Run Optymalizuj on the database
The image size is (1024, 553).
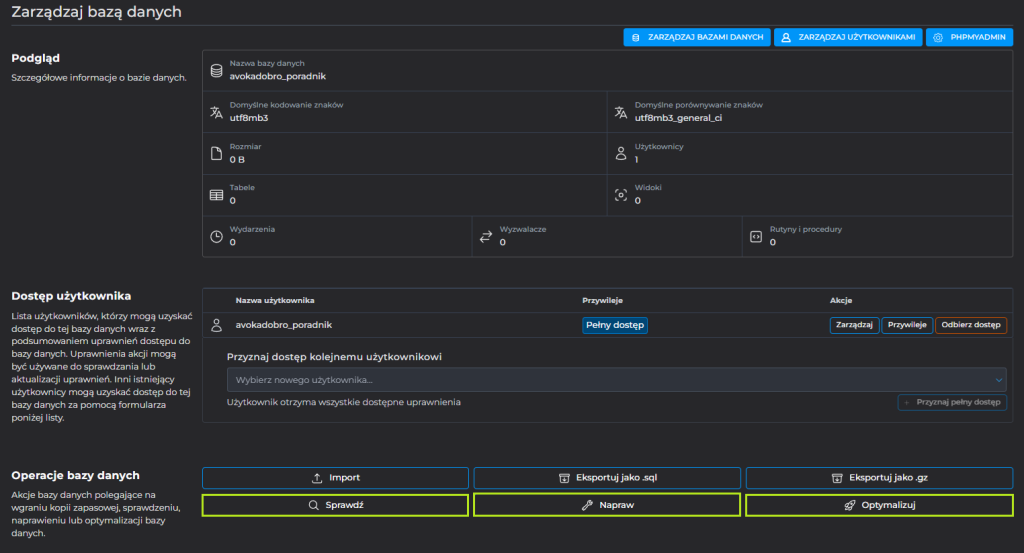(x=879, y=505)
